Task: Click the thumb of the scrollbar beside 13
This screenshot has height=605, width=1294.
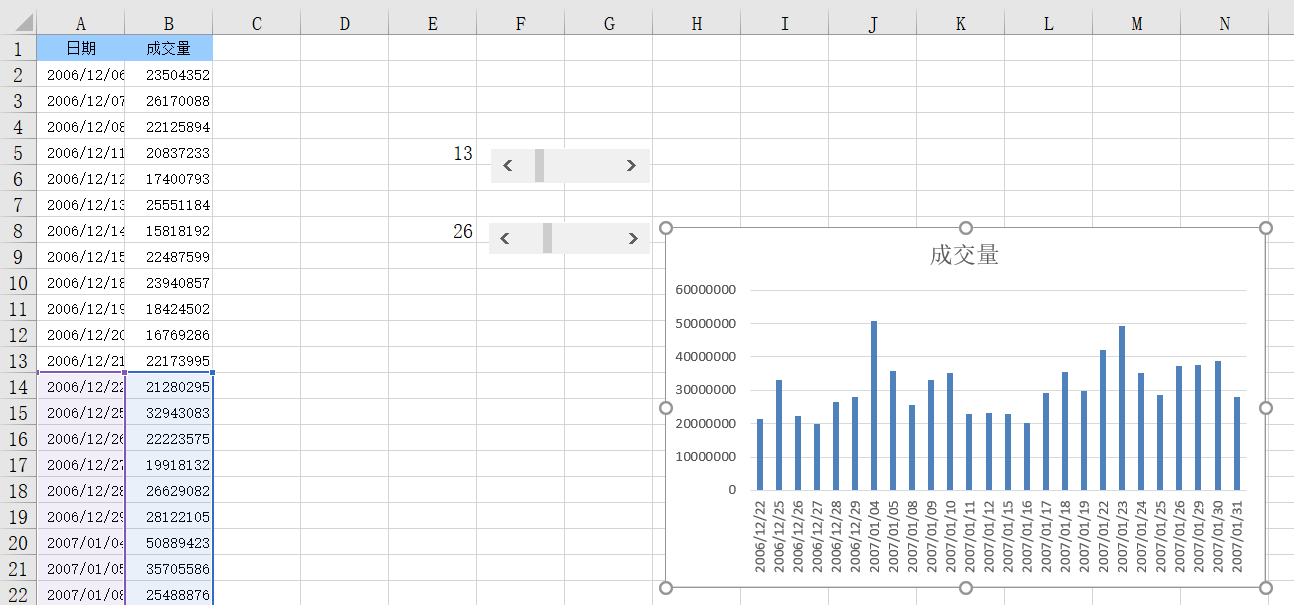Action: [539, 166]
